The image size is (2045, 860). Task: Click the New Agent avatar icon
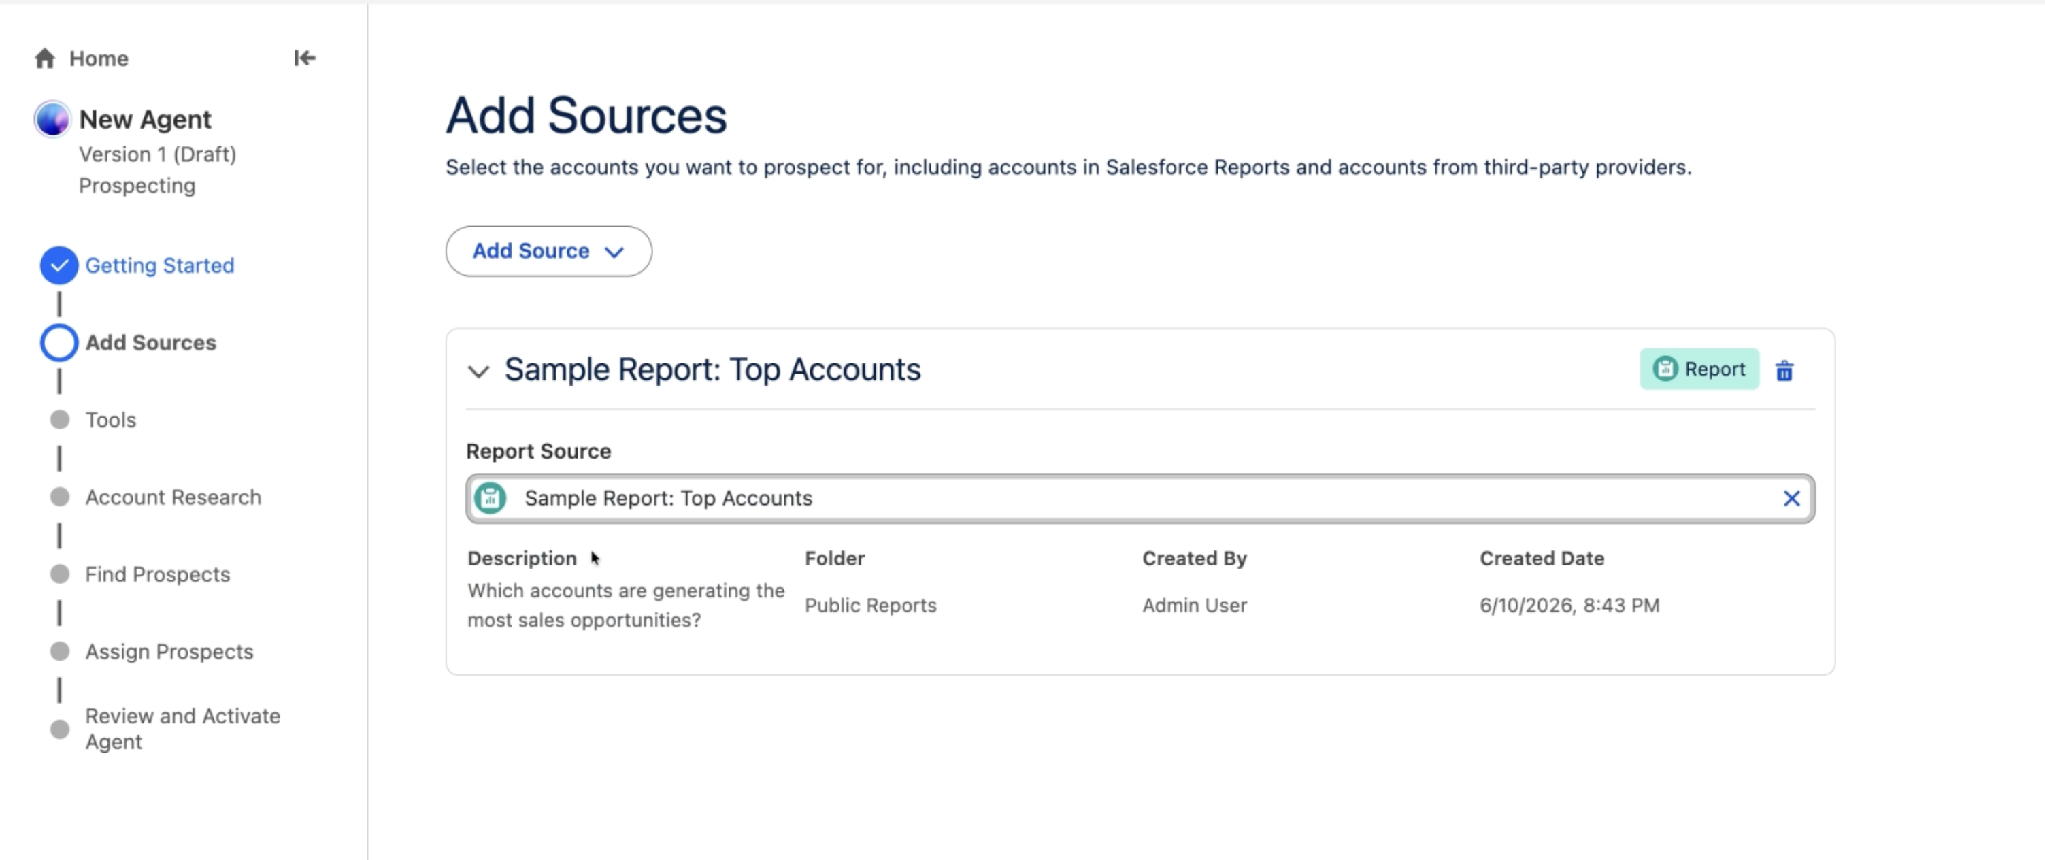click(x=52, y=119)
